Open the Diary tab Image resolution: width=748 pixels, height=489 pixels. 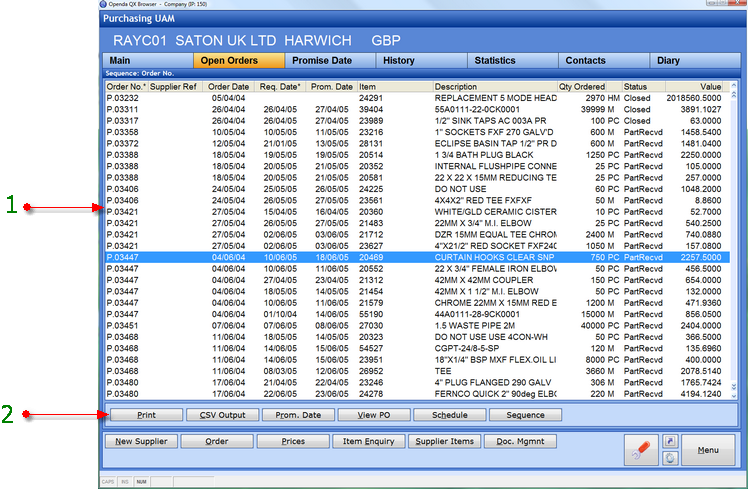coord(695,61)
